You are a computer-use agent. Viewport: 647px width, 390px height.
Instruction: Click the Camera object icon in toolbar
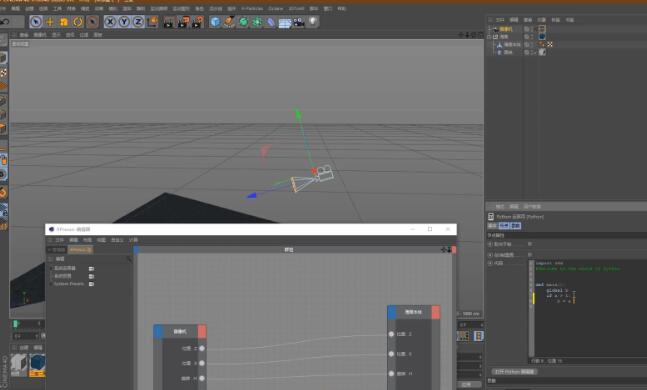tap(299, 22)
